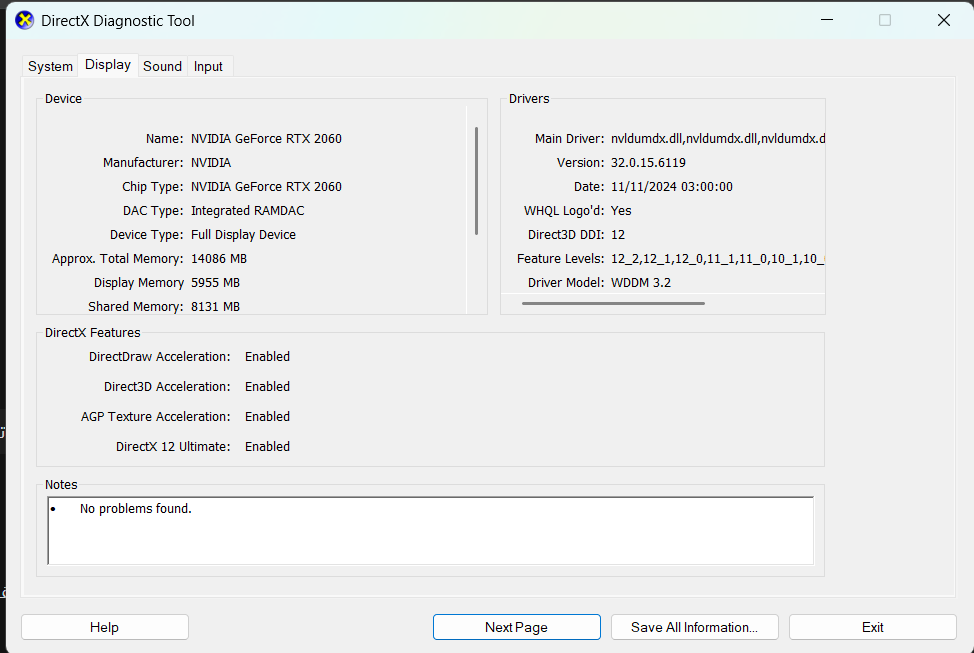The height and width of the screenshot is (653, 974).
Task: Click the maximize window button
Action: point(884,20)
